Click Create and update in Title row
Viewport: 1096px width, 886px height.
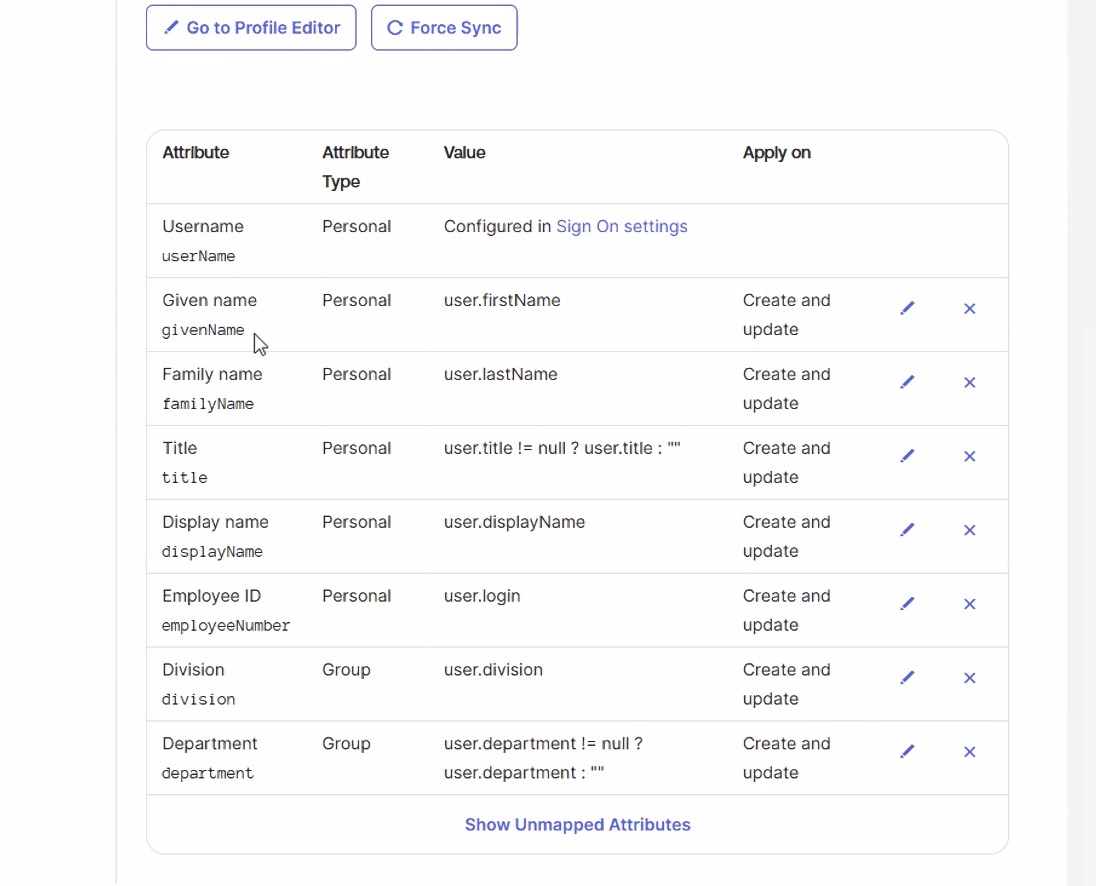pyautogui.click(x=786, y=463)
